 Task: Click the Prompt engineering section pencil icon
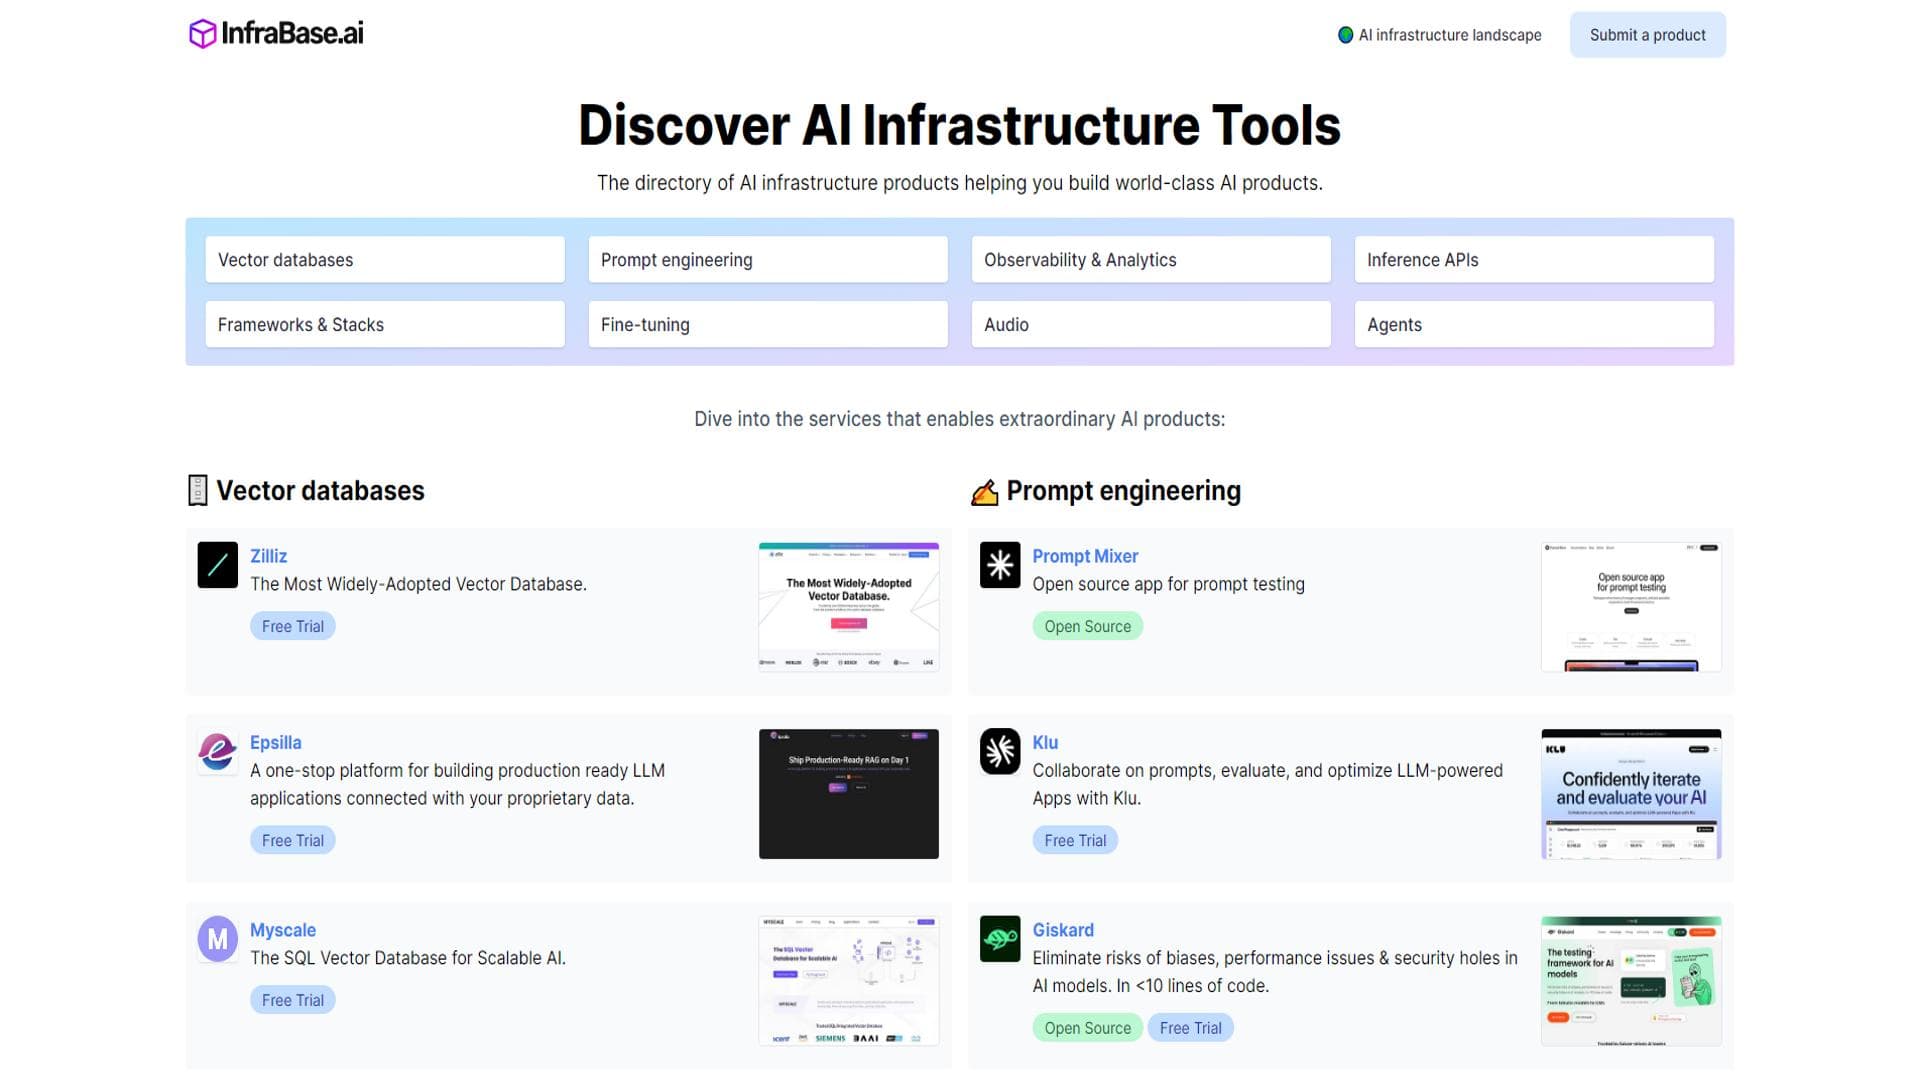tap(985, 492)
